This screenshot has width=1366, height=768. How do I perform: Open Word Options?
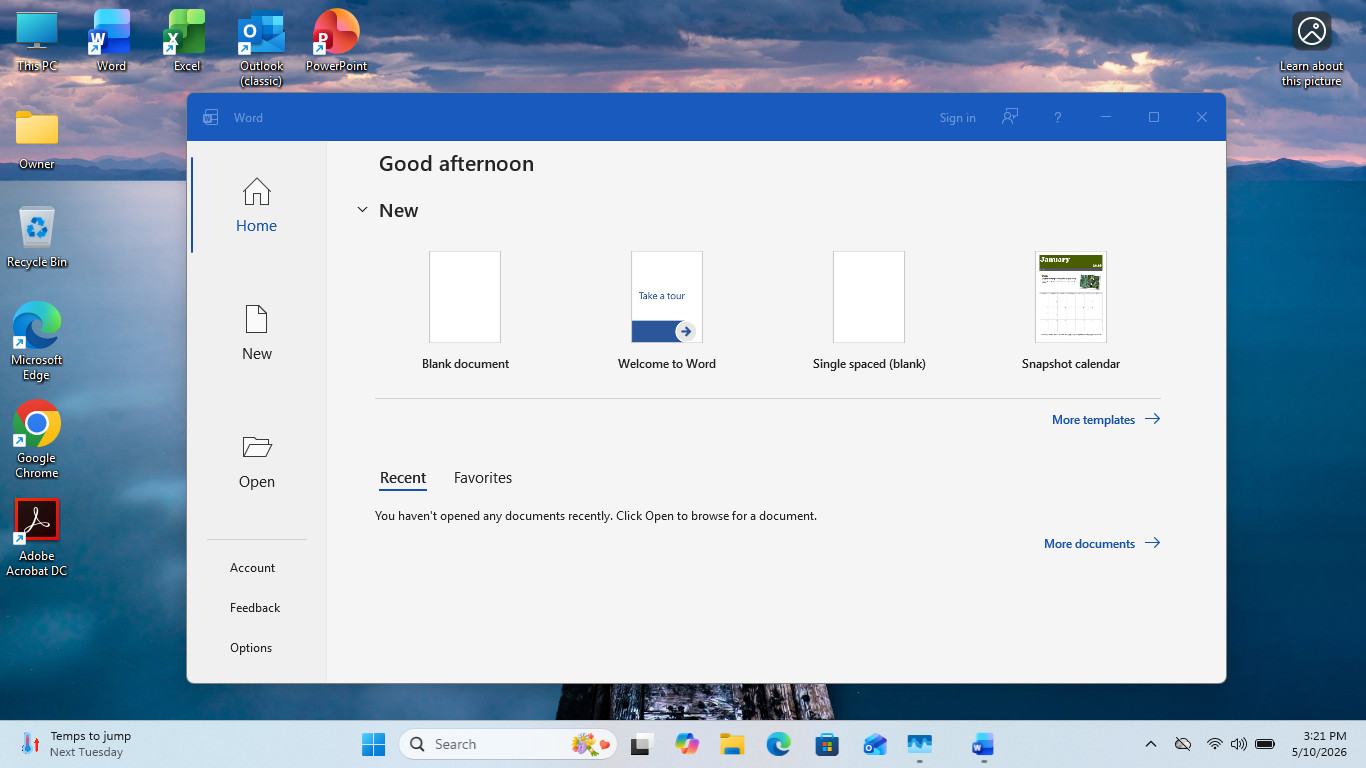click(251, 648)
